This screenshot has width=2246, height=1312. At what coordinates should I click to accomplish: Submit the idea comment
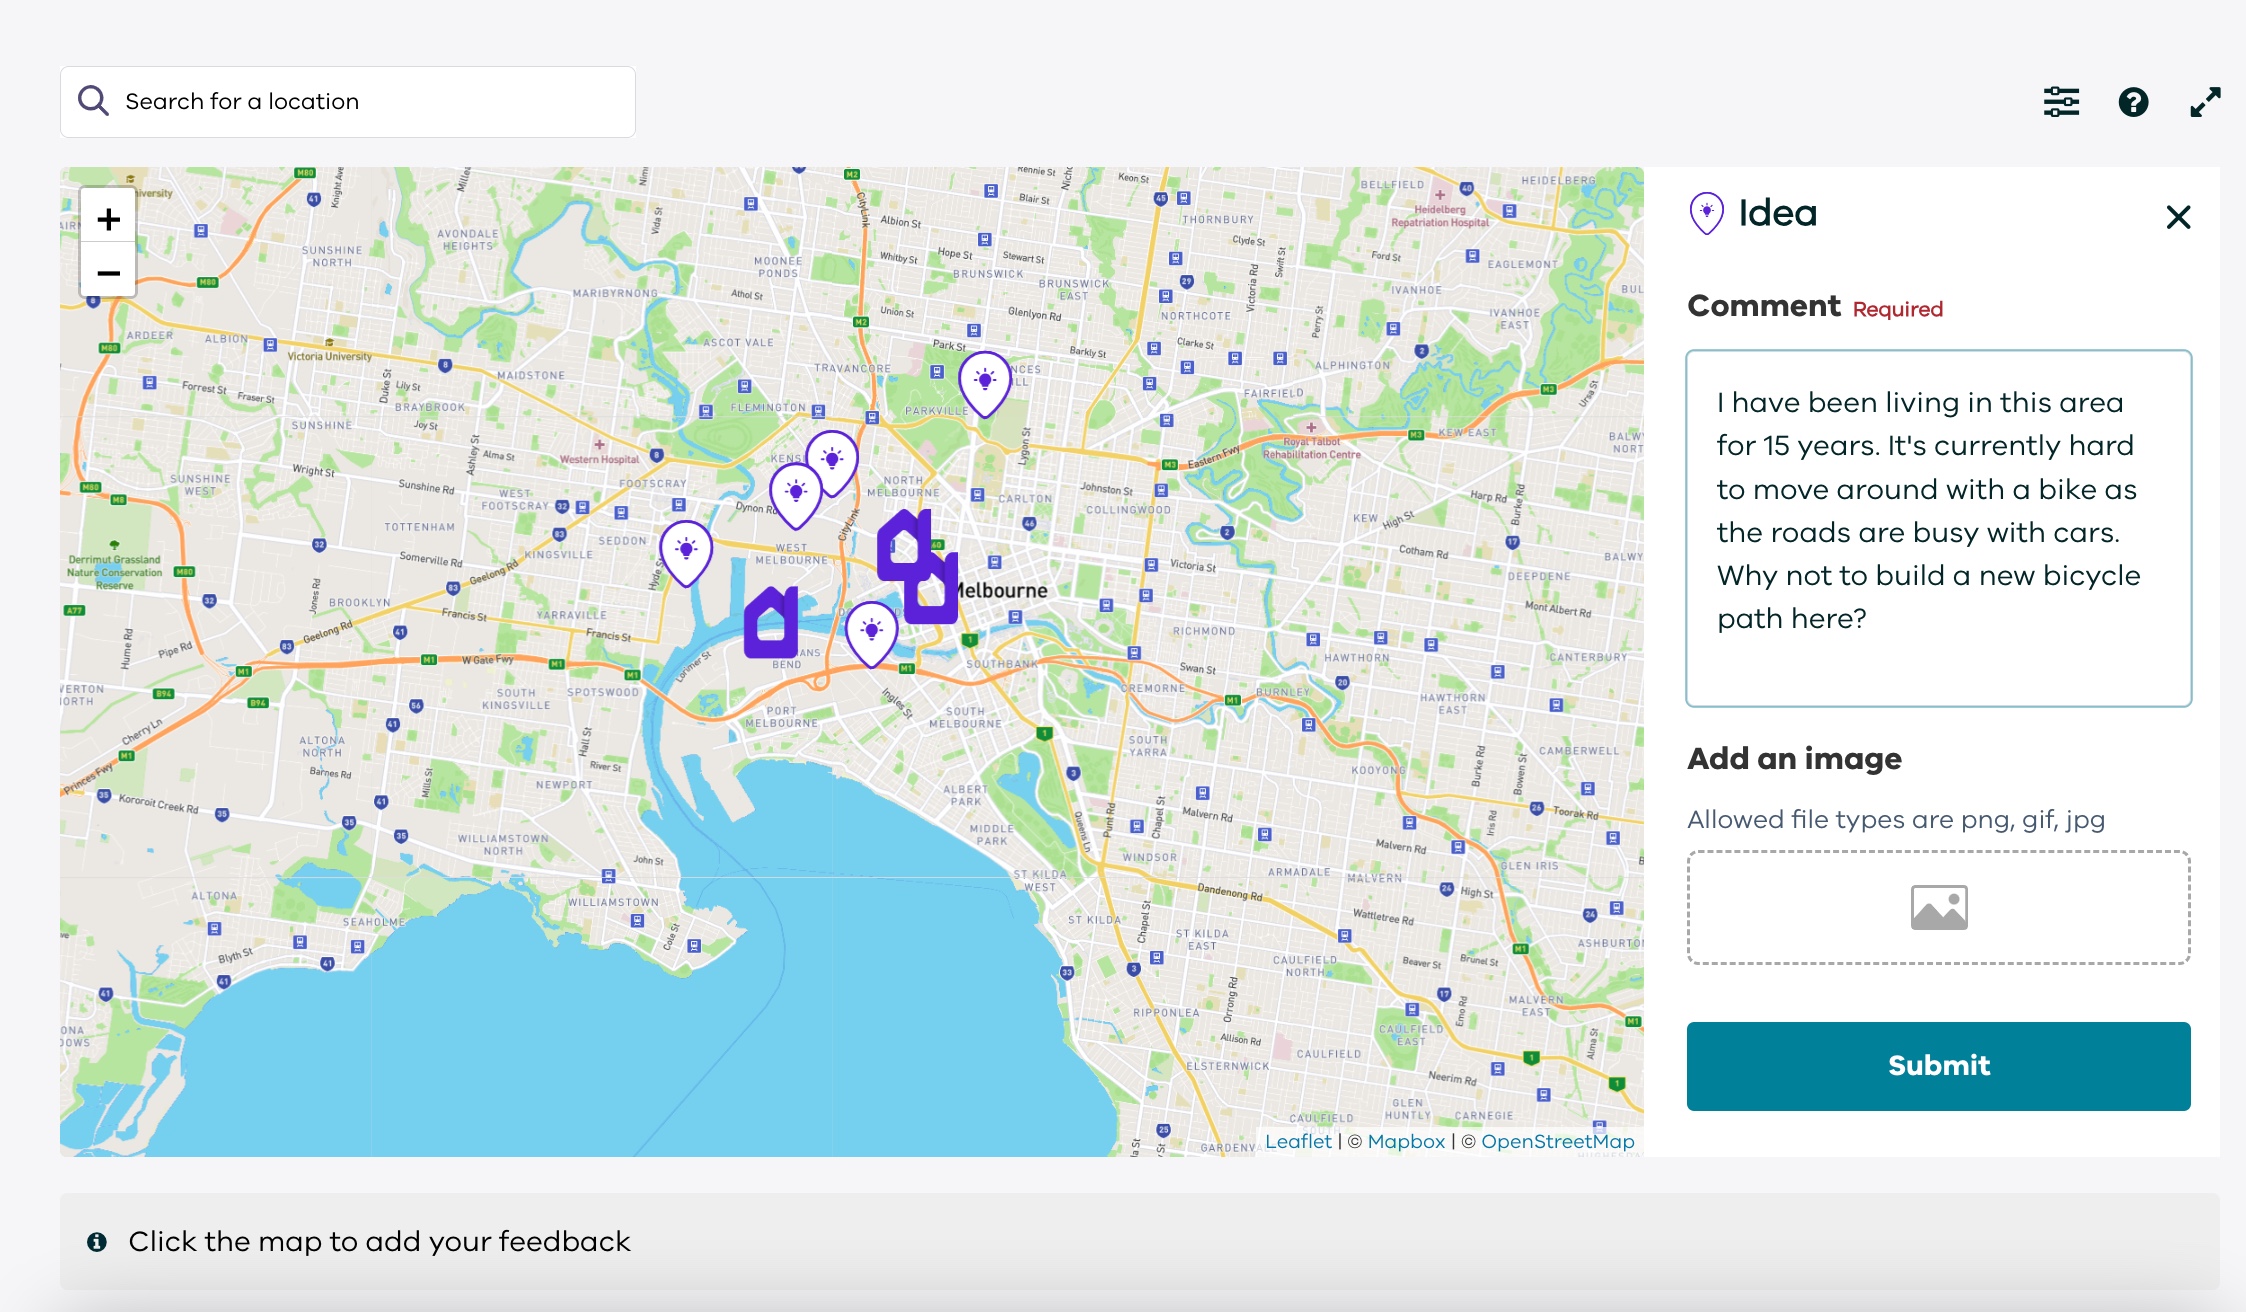pyautogui.click(x=1938, y=1065)
